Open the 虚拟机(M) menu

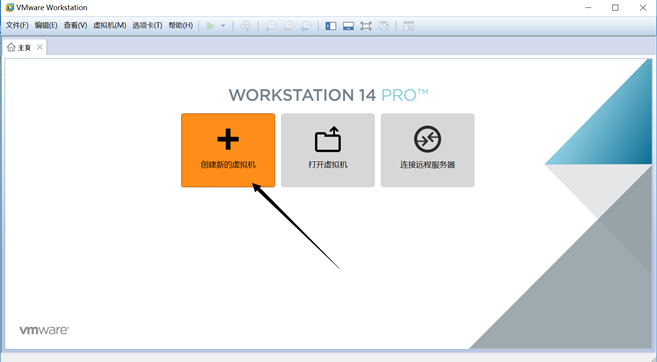[110, 26]
